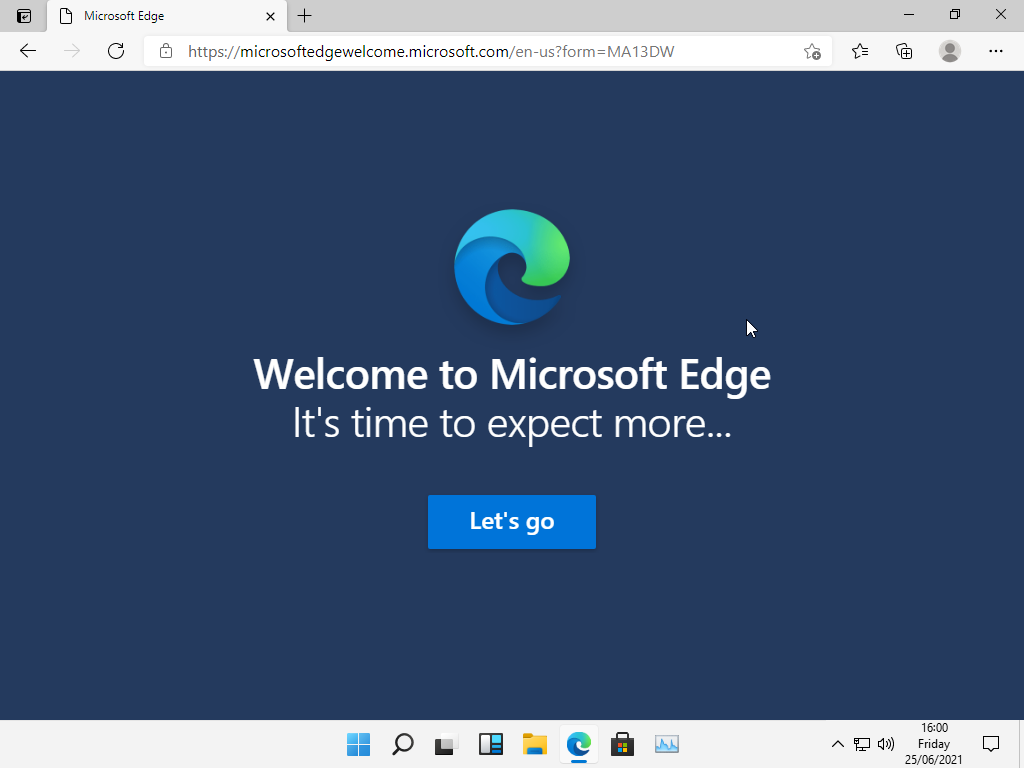The image size is (1024, 768).
Task: View site information lock icon
Action: pos(166,51)
